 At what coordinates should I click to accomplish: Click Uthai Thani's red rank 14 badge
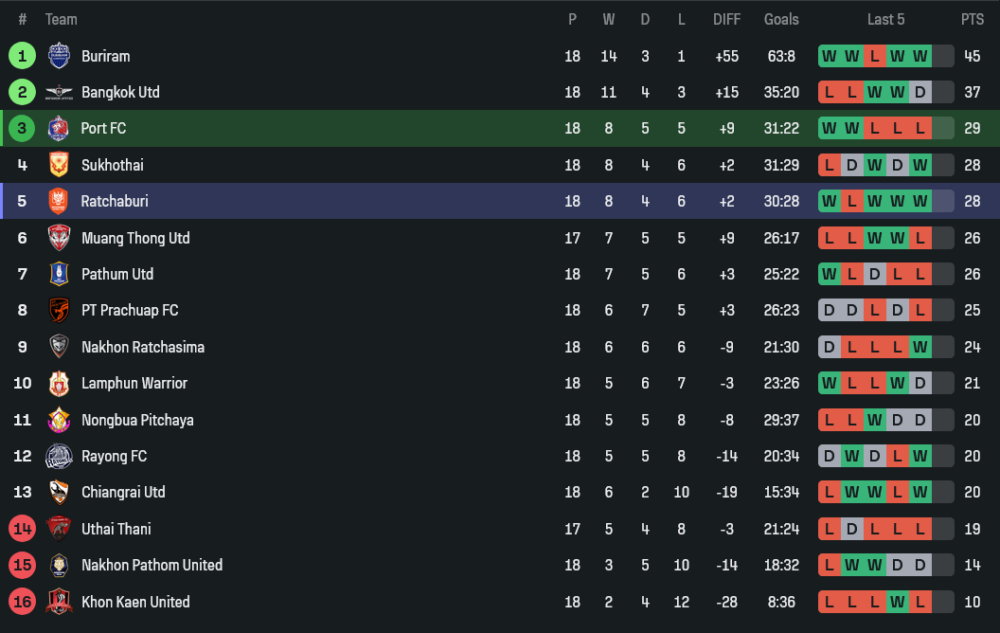click(x=22, y=529)
